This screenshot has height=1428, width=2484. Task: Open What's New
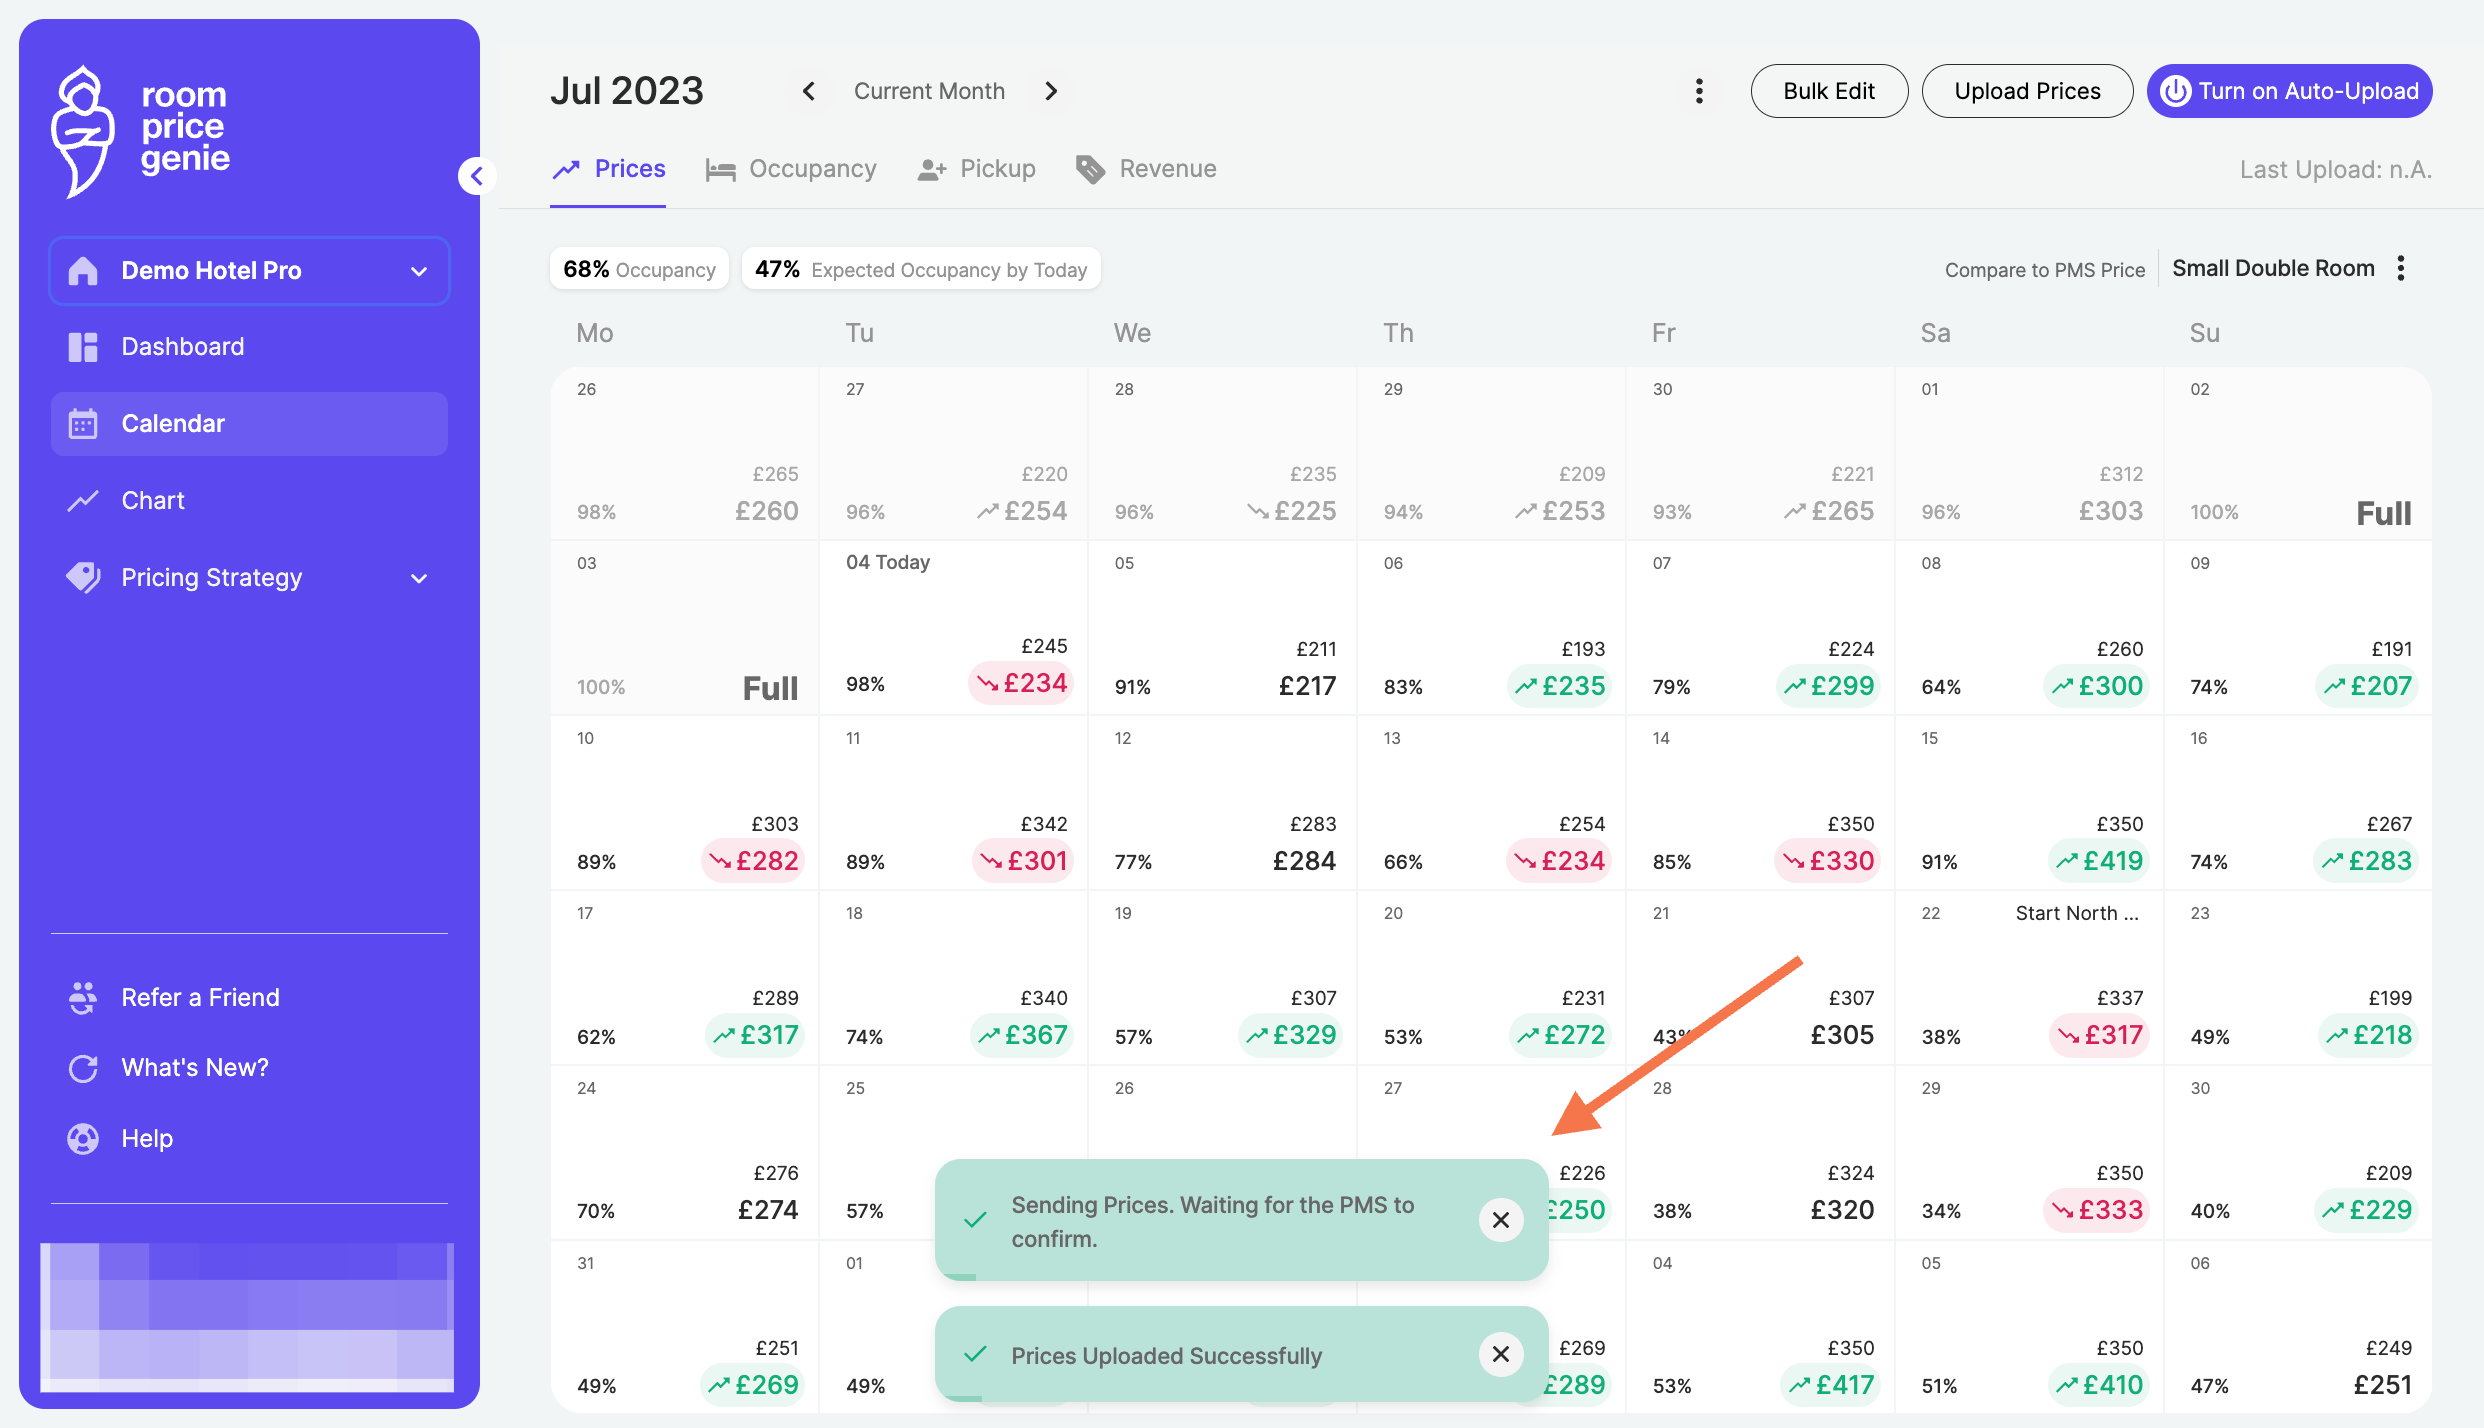tap(194, 1068)
